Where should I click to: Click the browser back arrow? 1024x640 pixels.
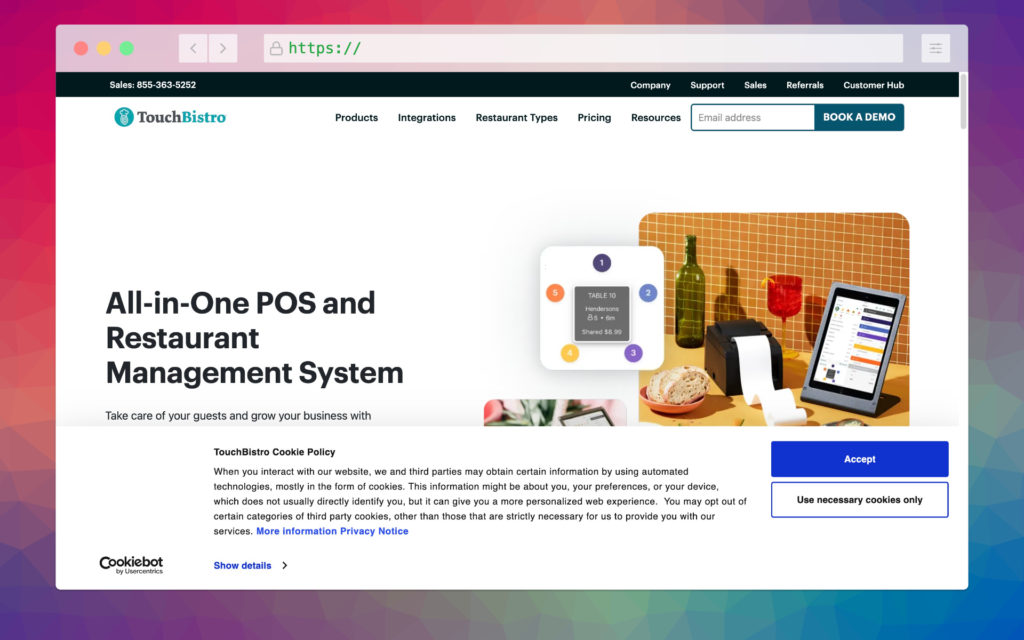(193, 47)
